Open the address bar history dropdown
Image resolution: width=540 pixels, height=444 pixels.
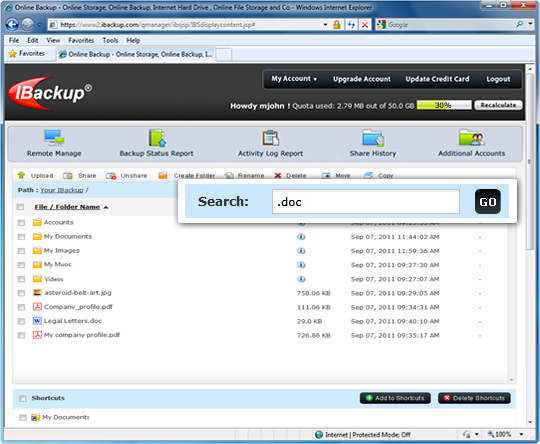(325, 25)
